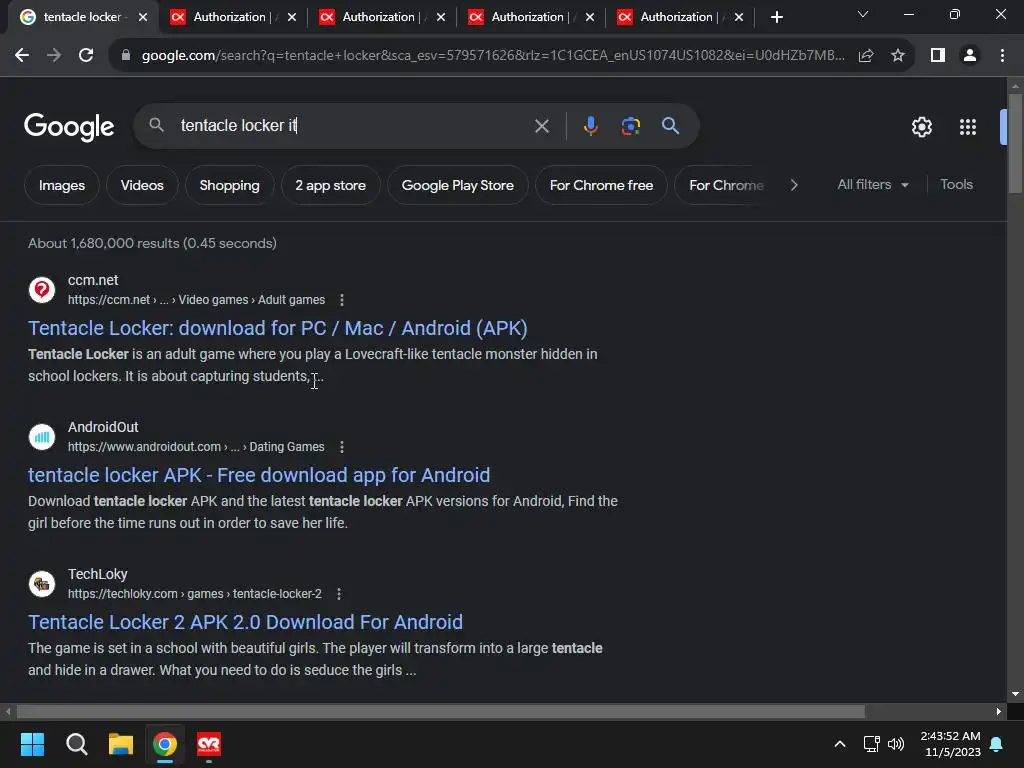Close the tentacle locker tab
This screenshot has width=1024, height=768.
pos(142,17)
